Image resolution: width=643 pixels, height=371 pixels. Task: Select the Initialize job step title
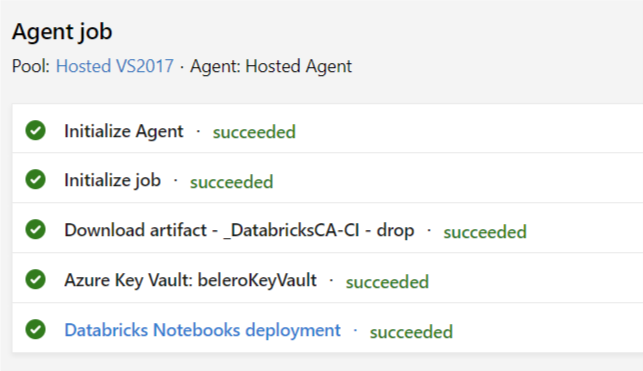(112, 180)
